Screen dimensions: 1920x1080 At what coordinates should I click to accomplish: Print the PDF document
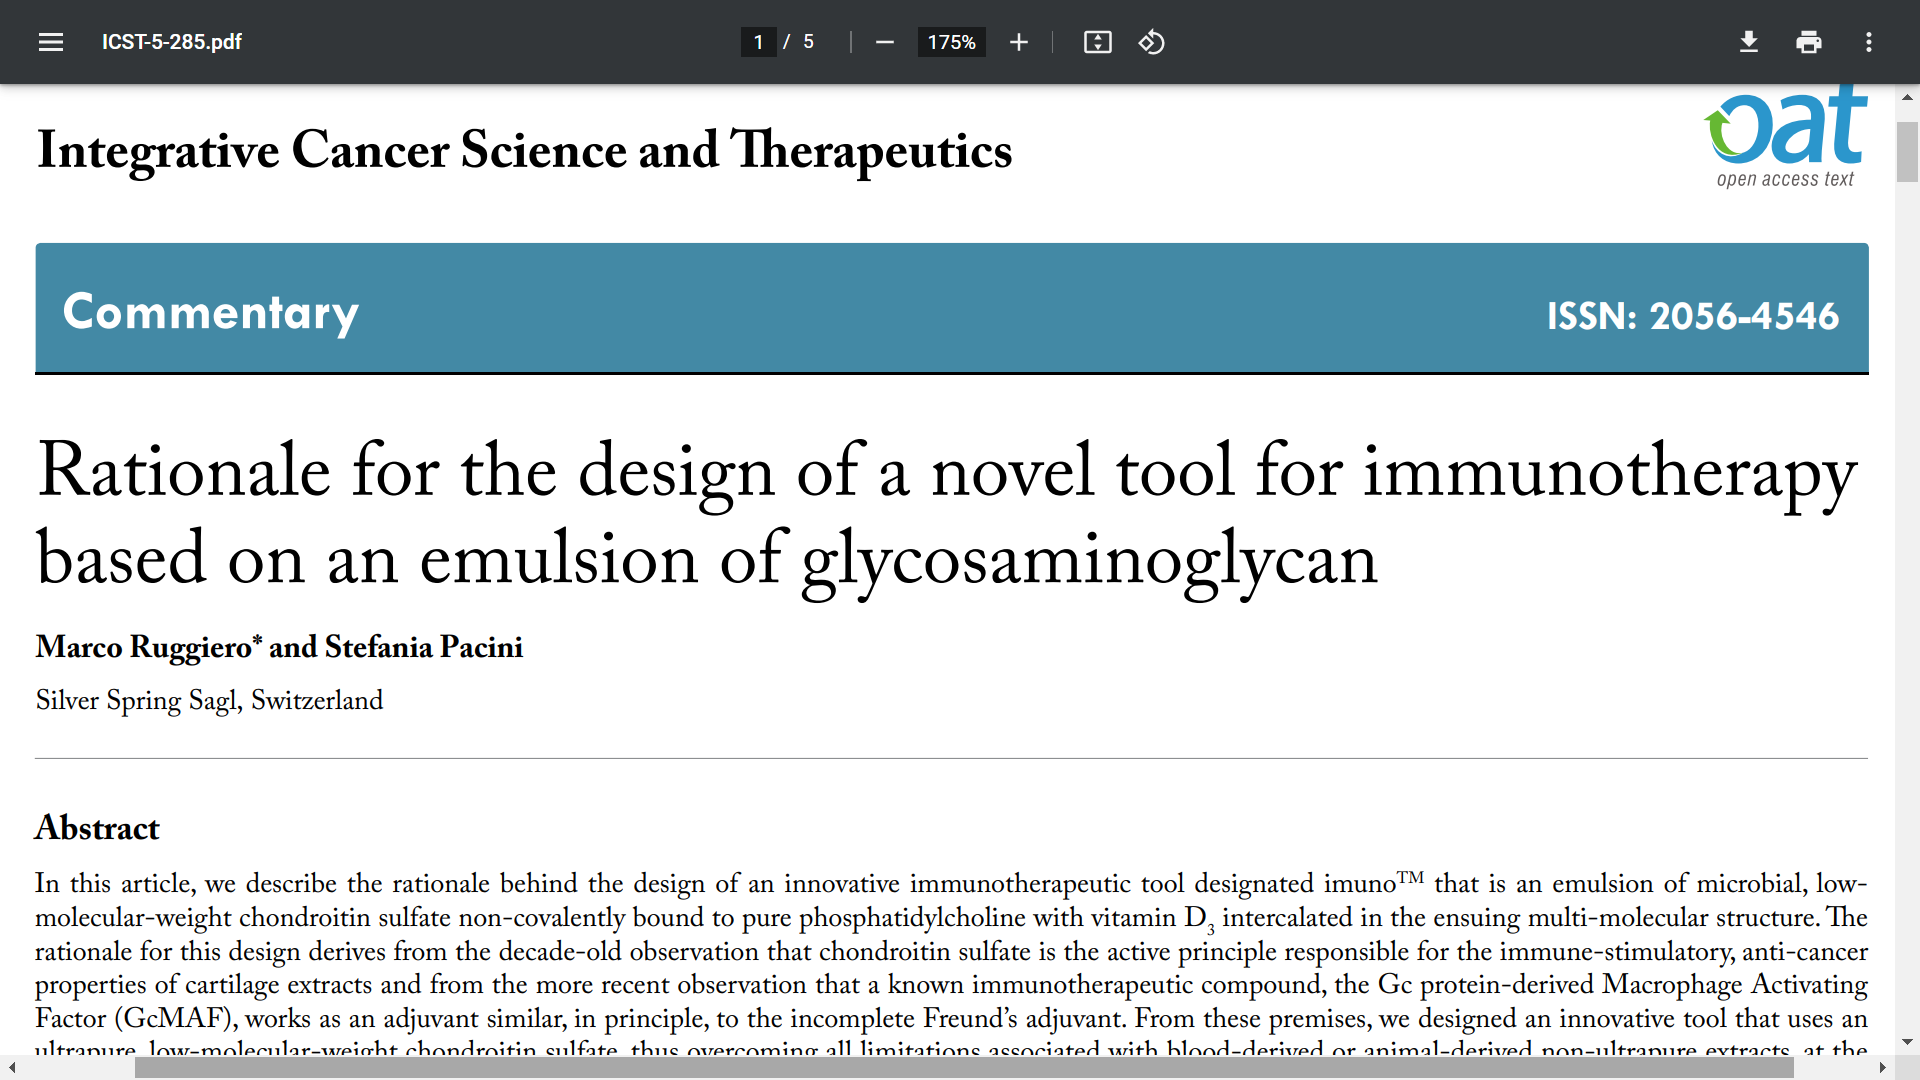click(x=1808, y=42)
